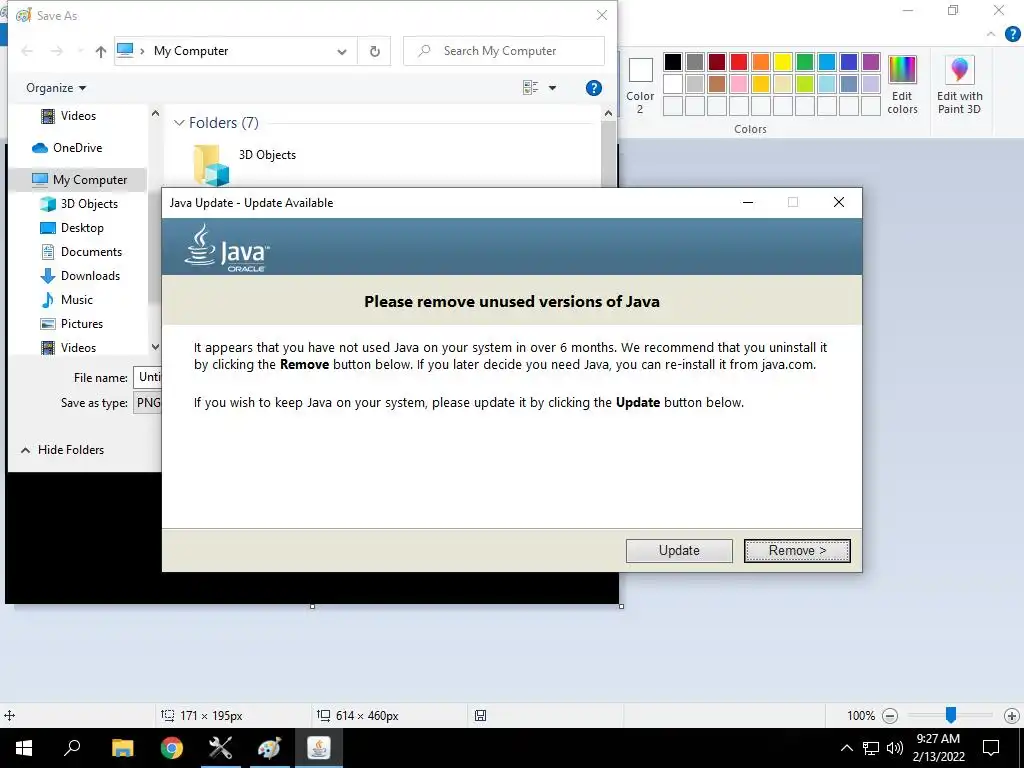Click the File name input field
This screenshot has width=1024, height=768.
(x=148, y=377)
